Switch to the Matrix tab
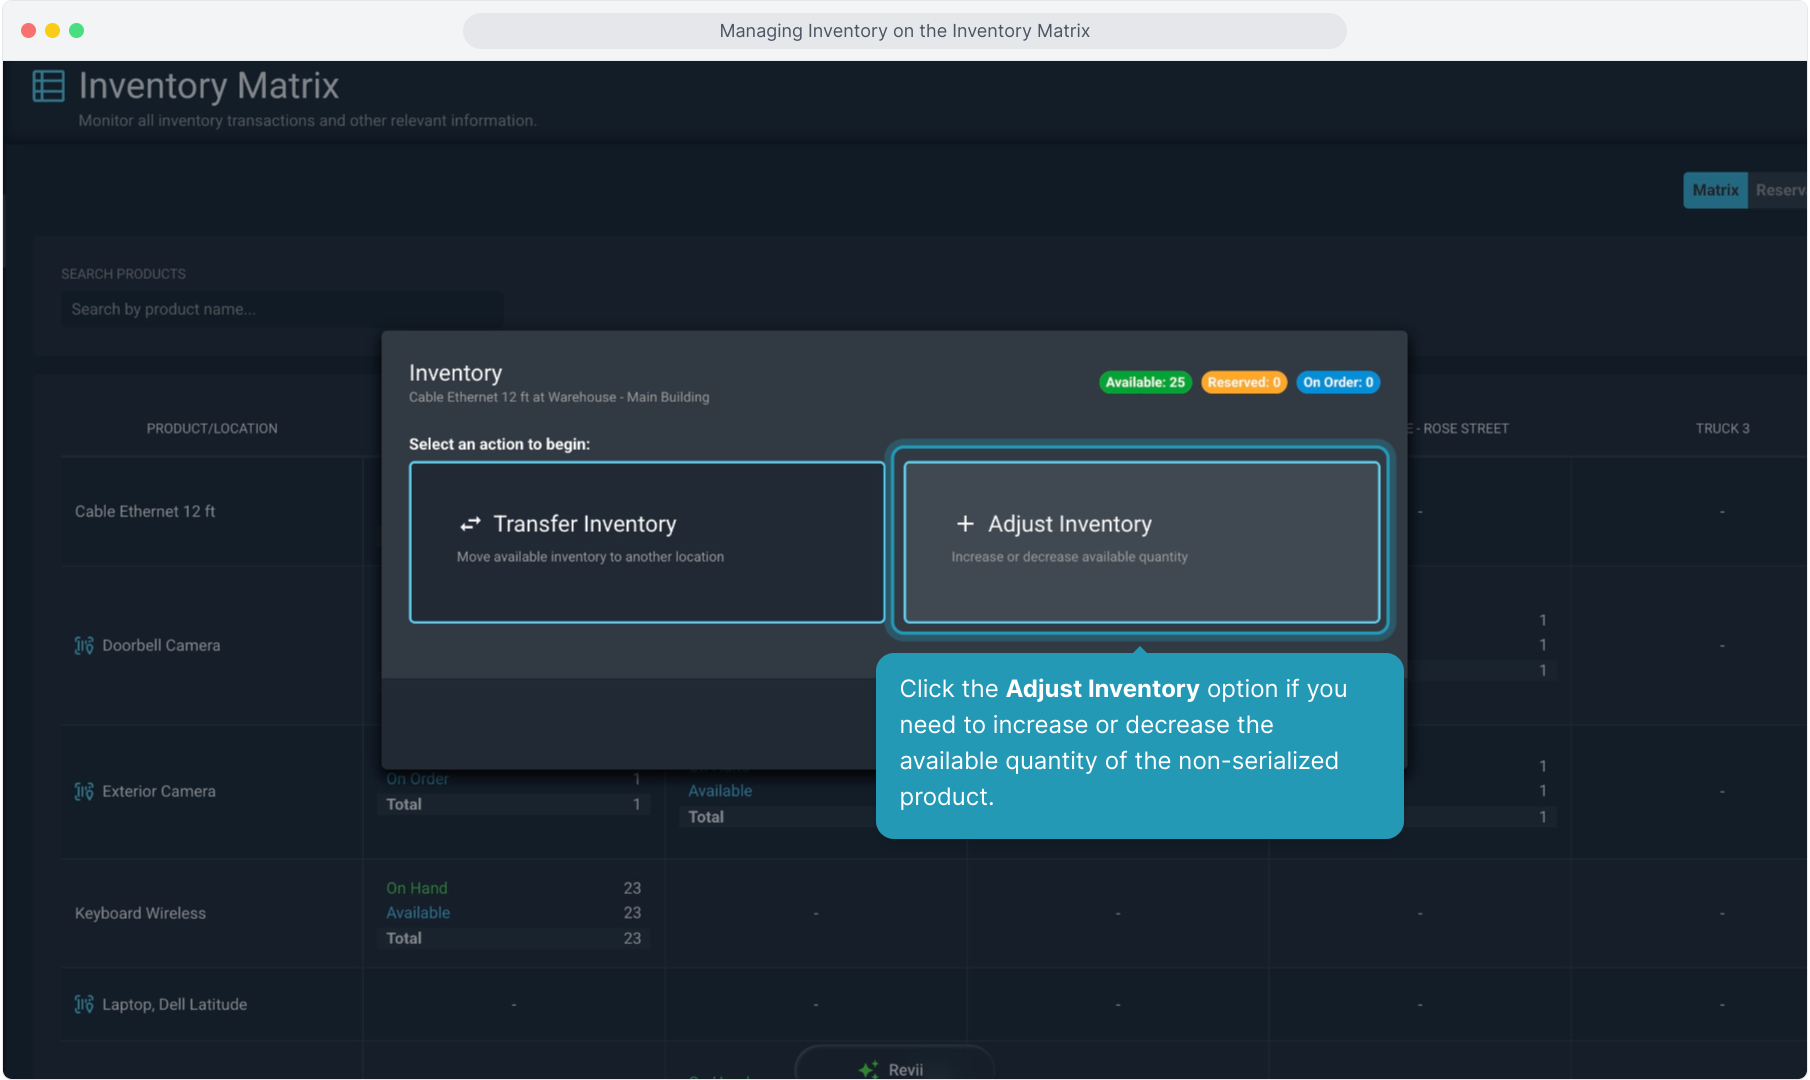This screenshot has height=1080, width=1810. (x=1715, y=190)
